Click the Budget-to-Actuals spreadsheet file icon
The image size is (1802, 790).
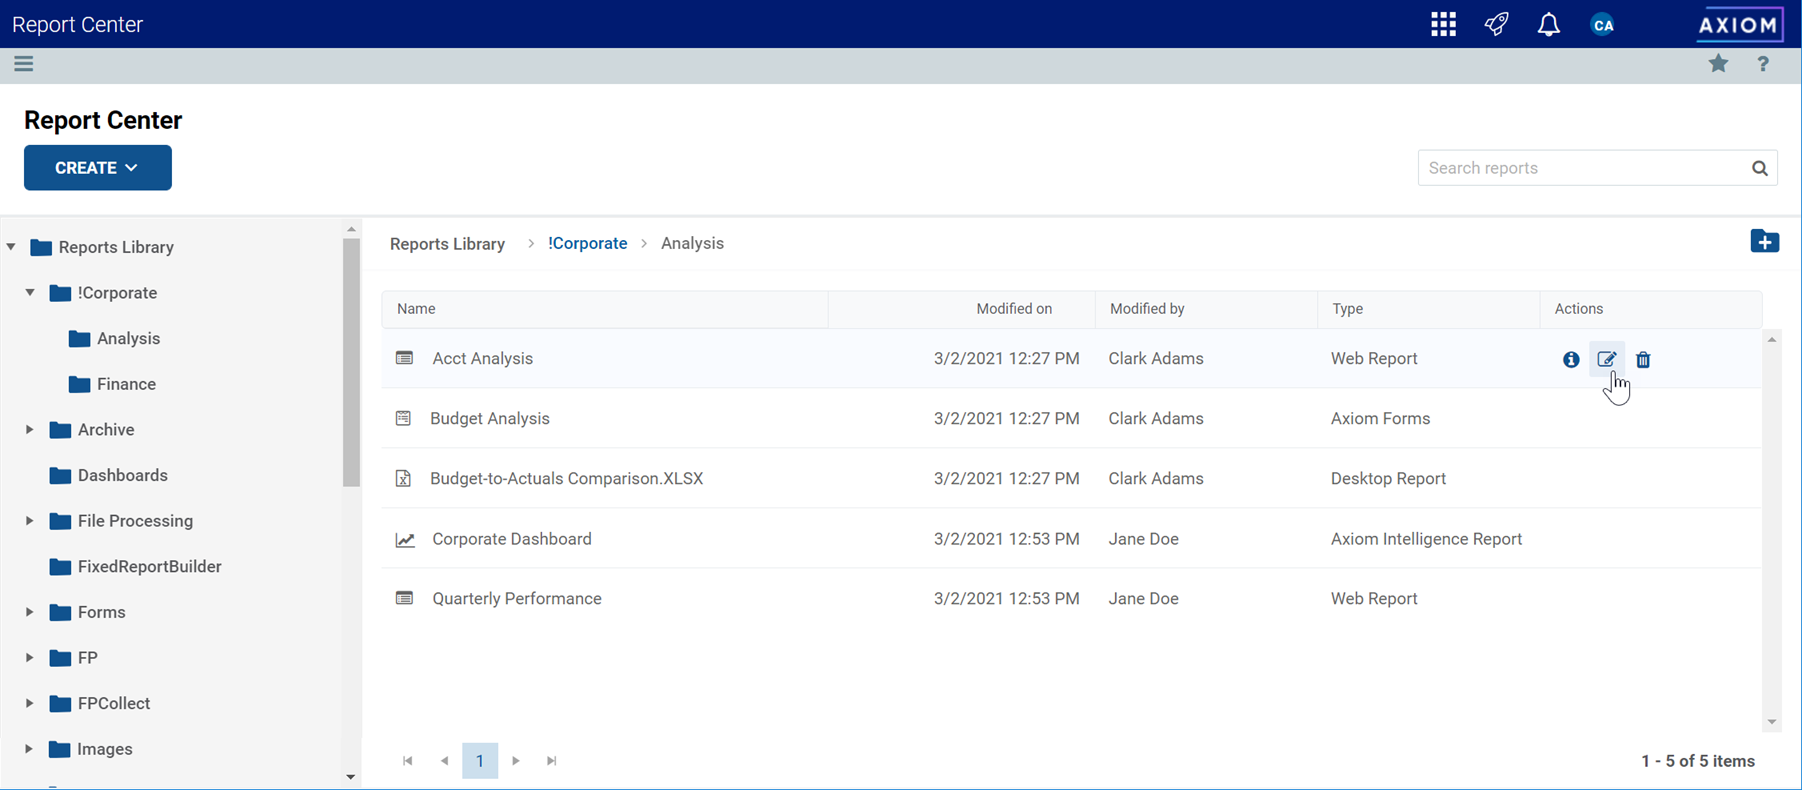(403, 478)
